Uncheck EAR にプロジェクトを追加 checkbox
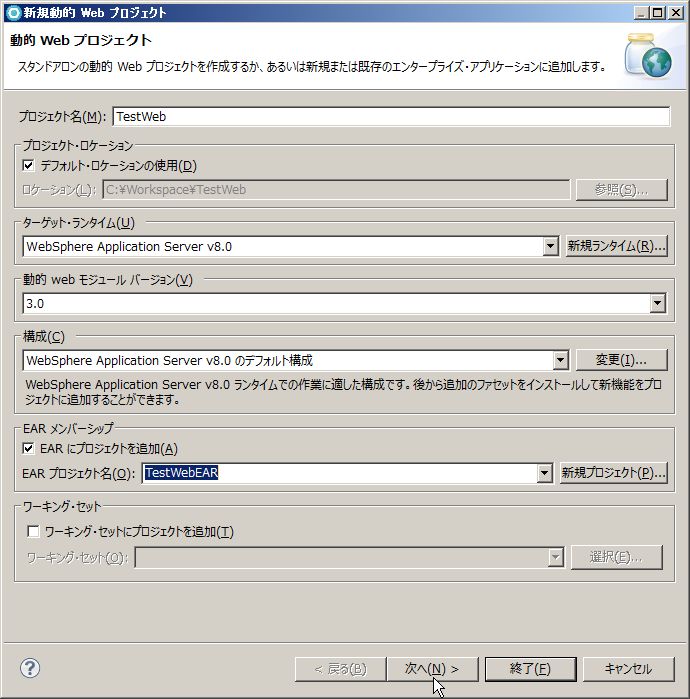690x699 pixels. 28,448
